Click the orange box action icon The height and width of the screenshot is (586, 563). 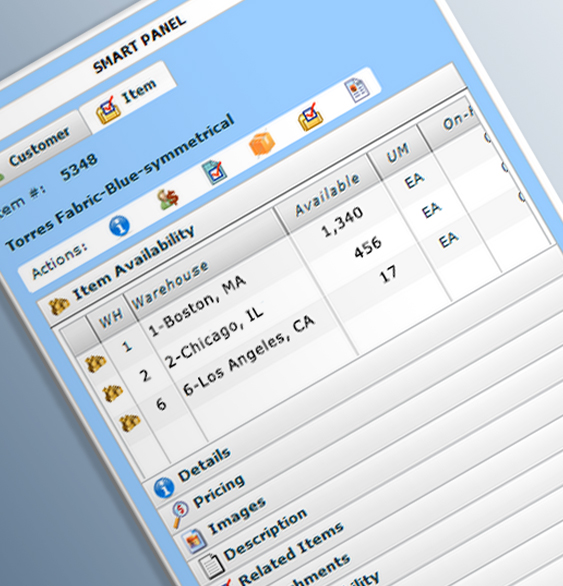[x=262, y=143]
